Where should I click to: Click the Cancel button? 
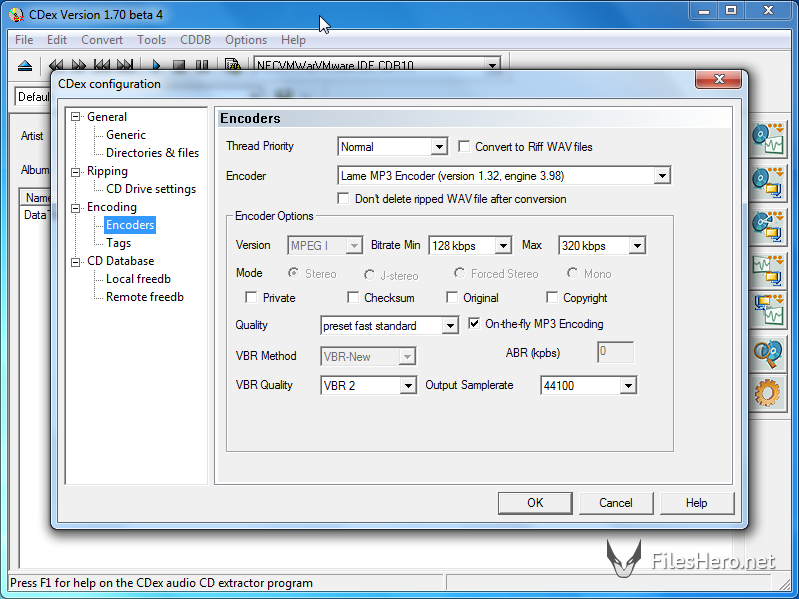616,503
